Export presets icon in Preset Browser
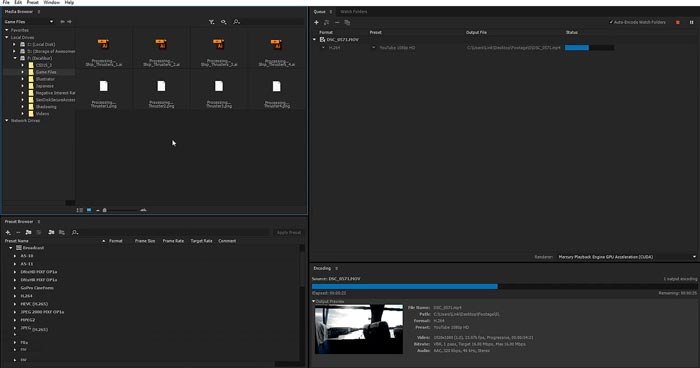This screenshot has width=700, height=368. click(62, 232)
